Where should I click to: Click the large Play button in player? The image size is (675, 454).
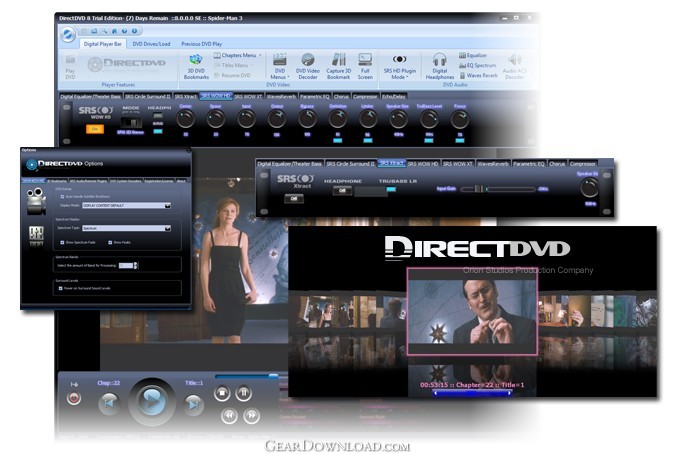pos(152,401)
